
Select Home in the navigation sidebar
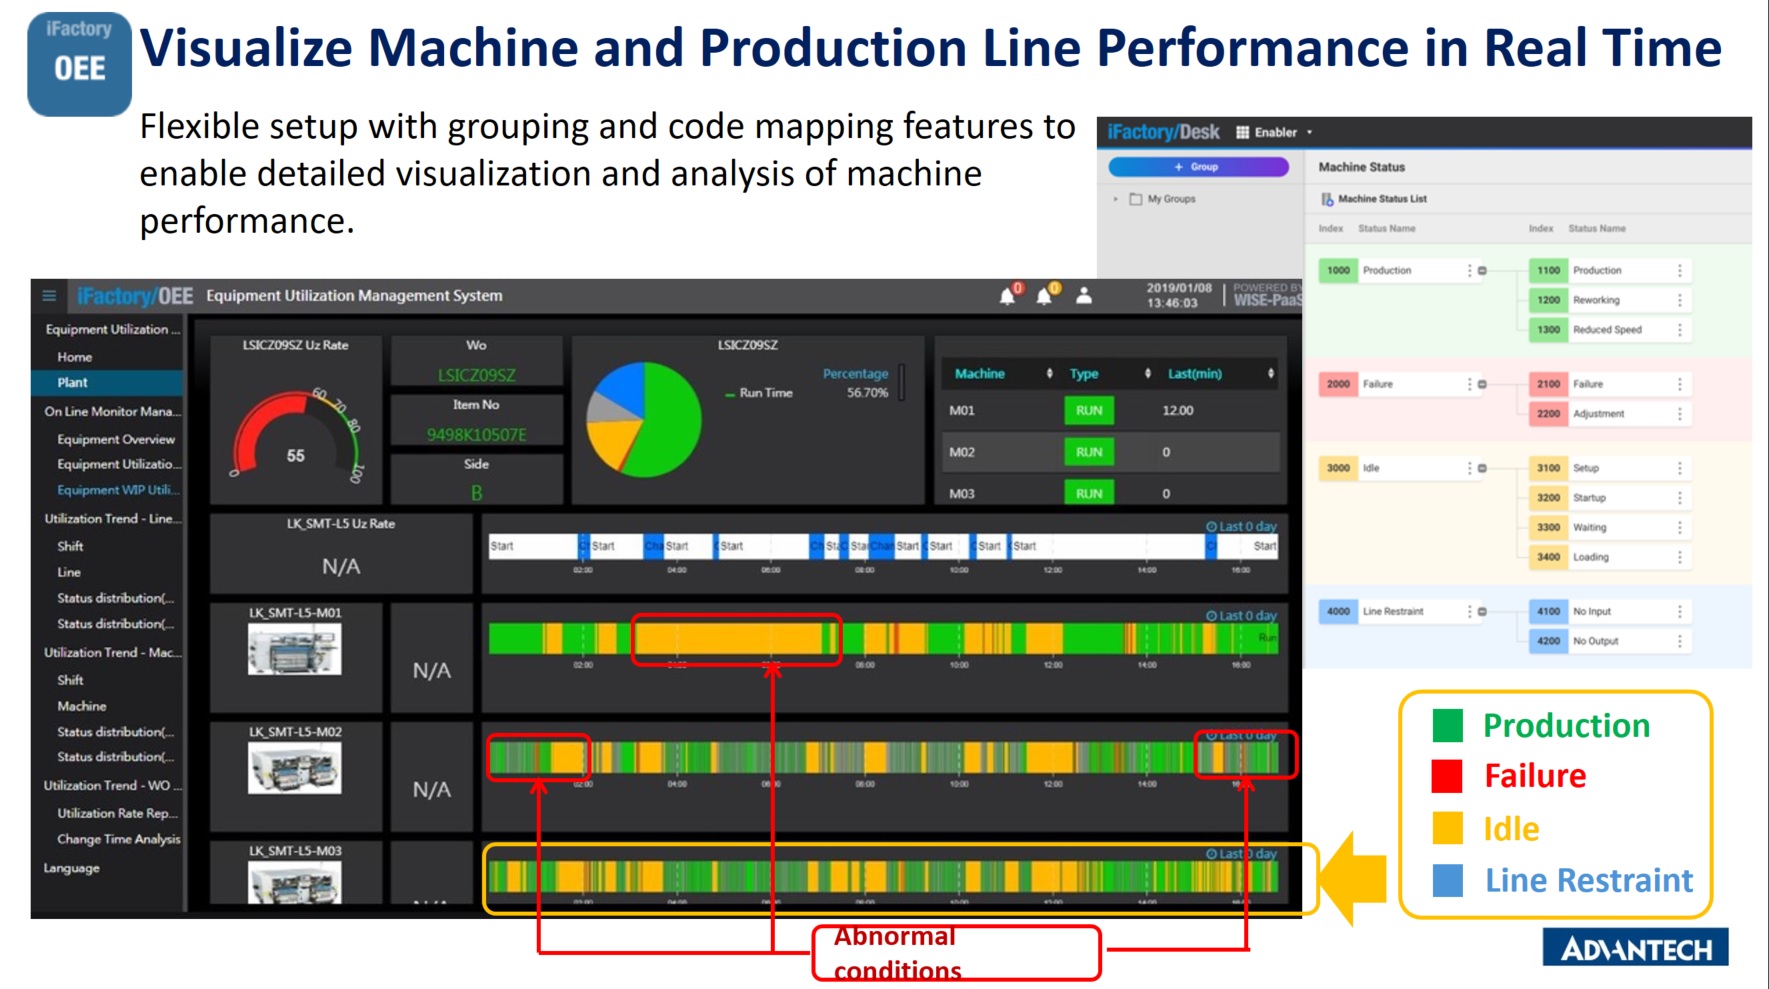coord(74,356)
